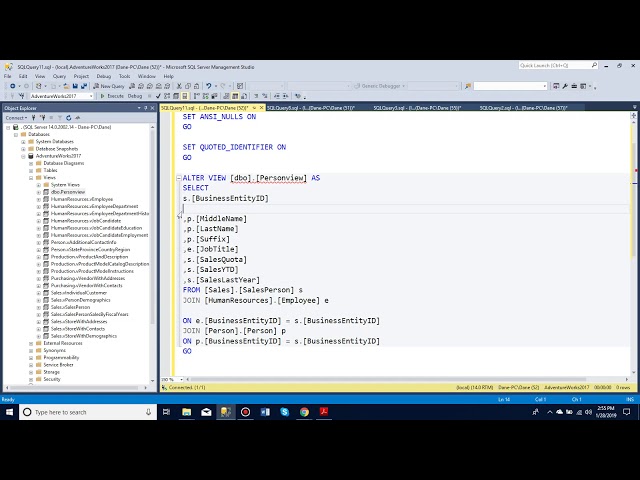The height and width of the screenshot is (480, 640).
Task: Open File Explorer from the taskbar
Action: [x=187, y=412]
